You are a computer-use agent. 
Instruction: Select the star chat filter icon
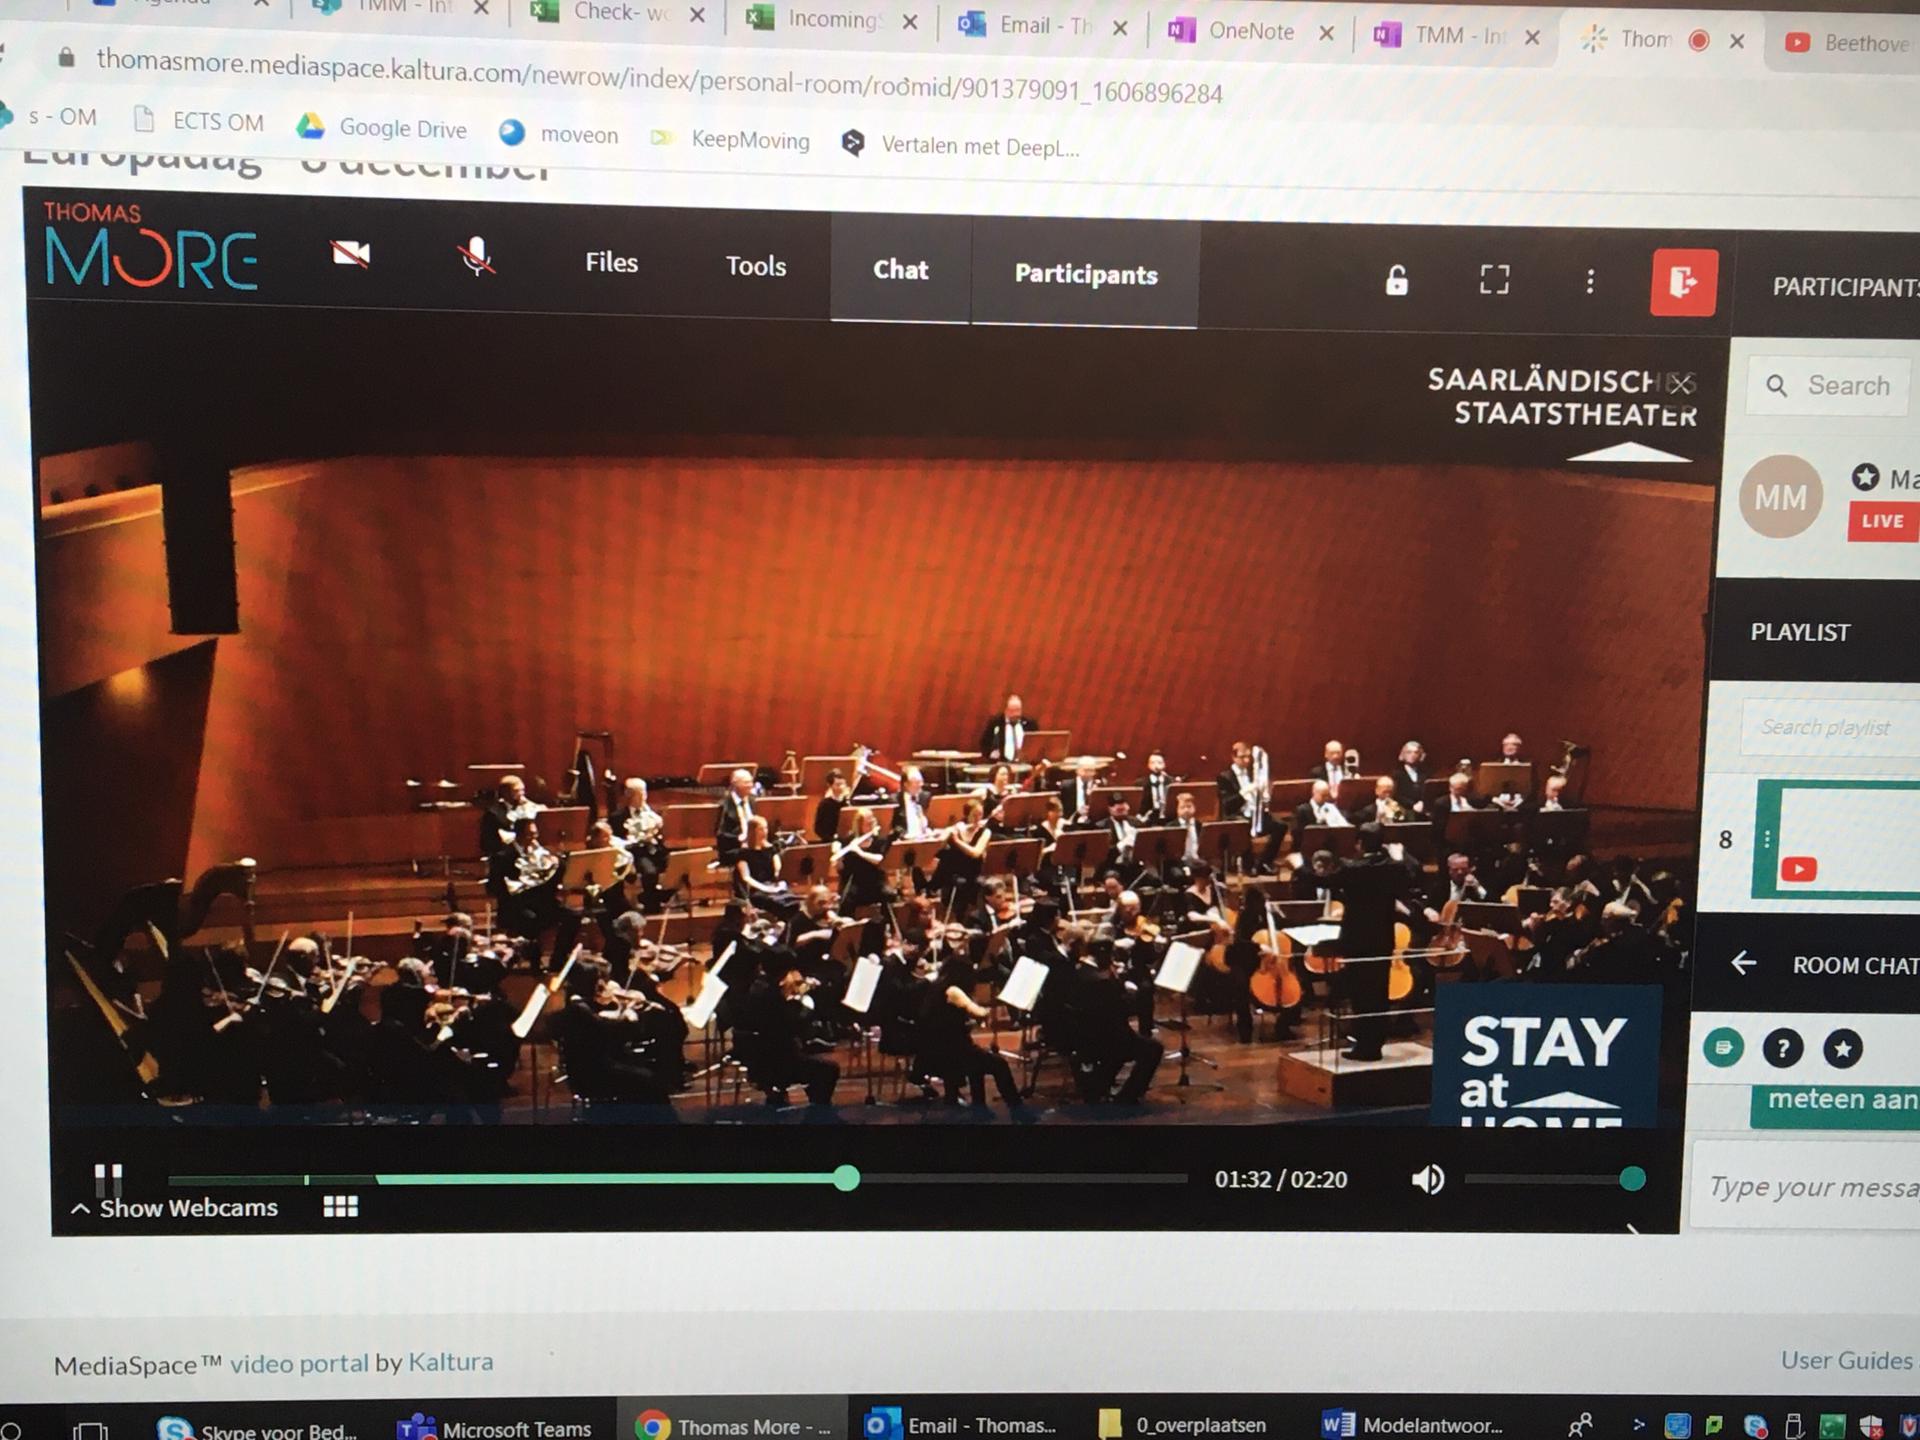1842,1048
